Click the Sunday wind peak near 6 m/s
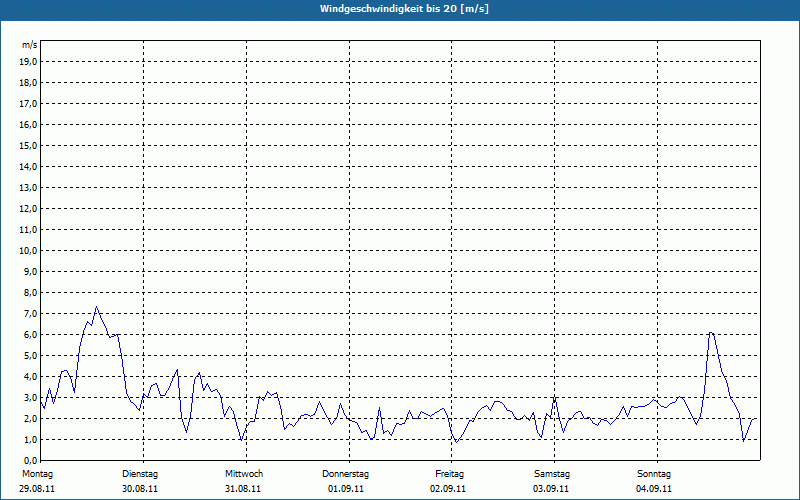Screen dimensions: 800x500 point(711,333)
